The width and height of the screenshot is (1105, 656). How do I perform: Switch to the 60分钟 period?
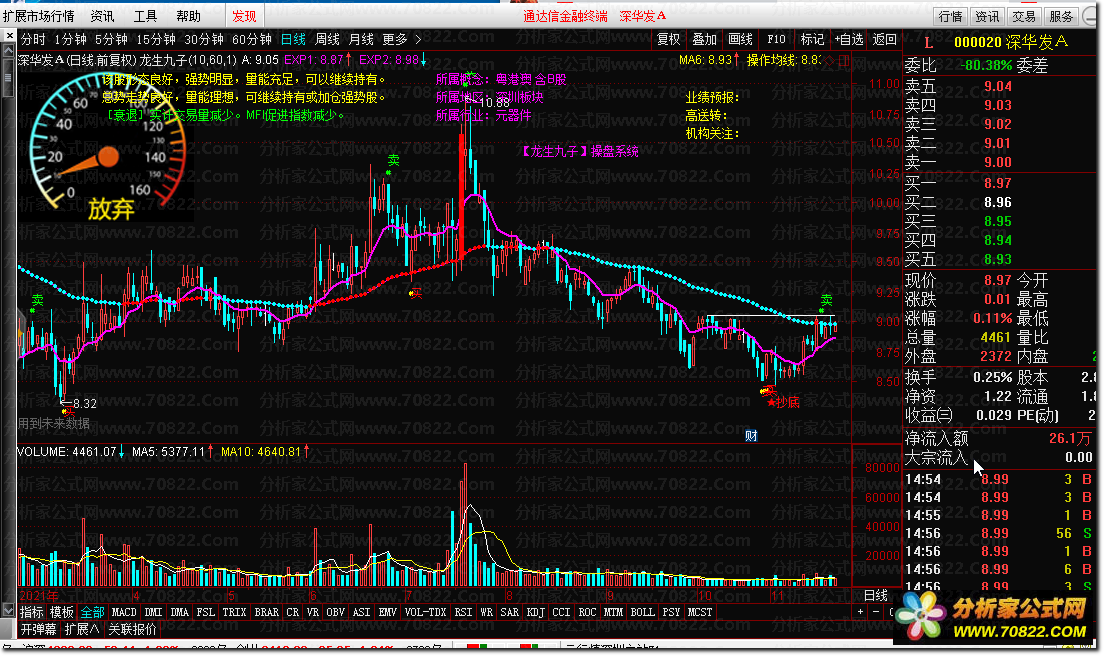[x=252, y=39]
